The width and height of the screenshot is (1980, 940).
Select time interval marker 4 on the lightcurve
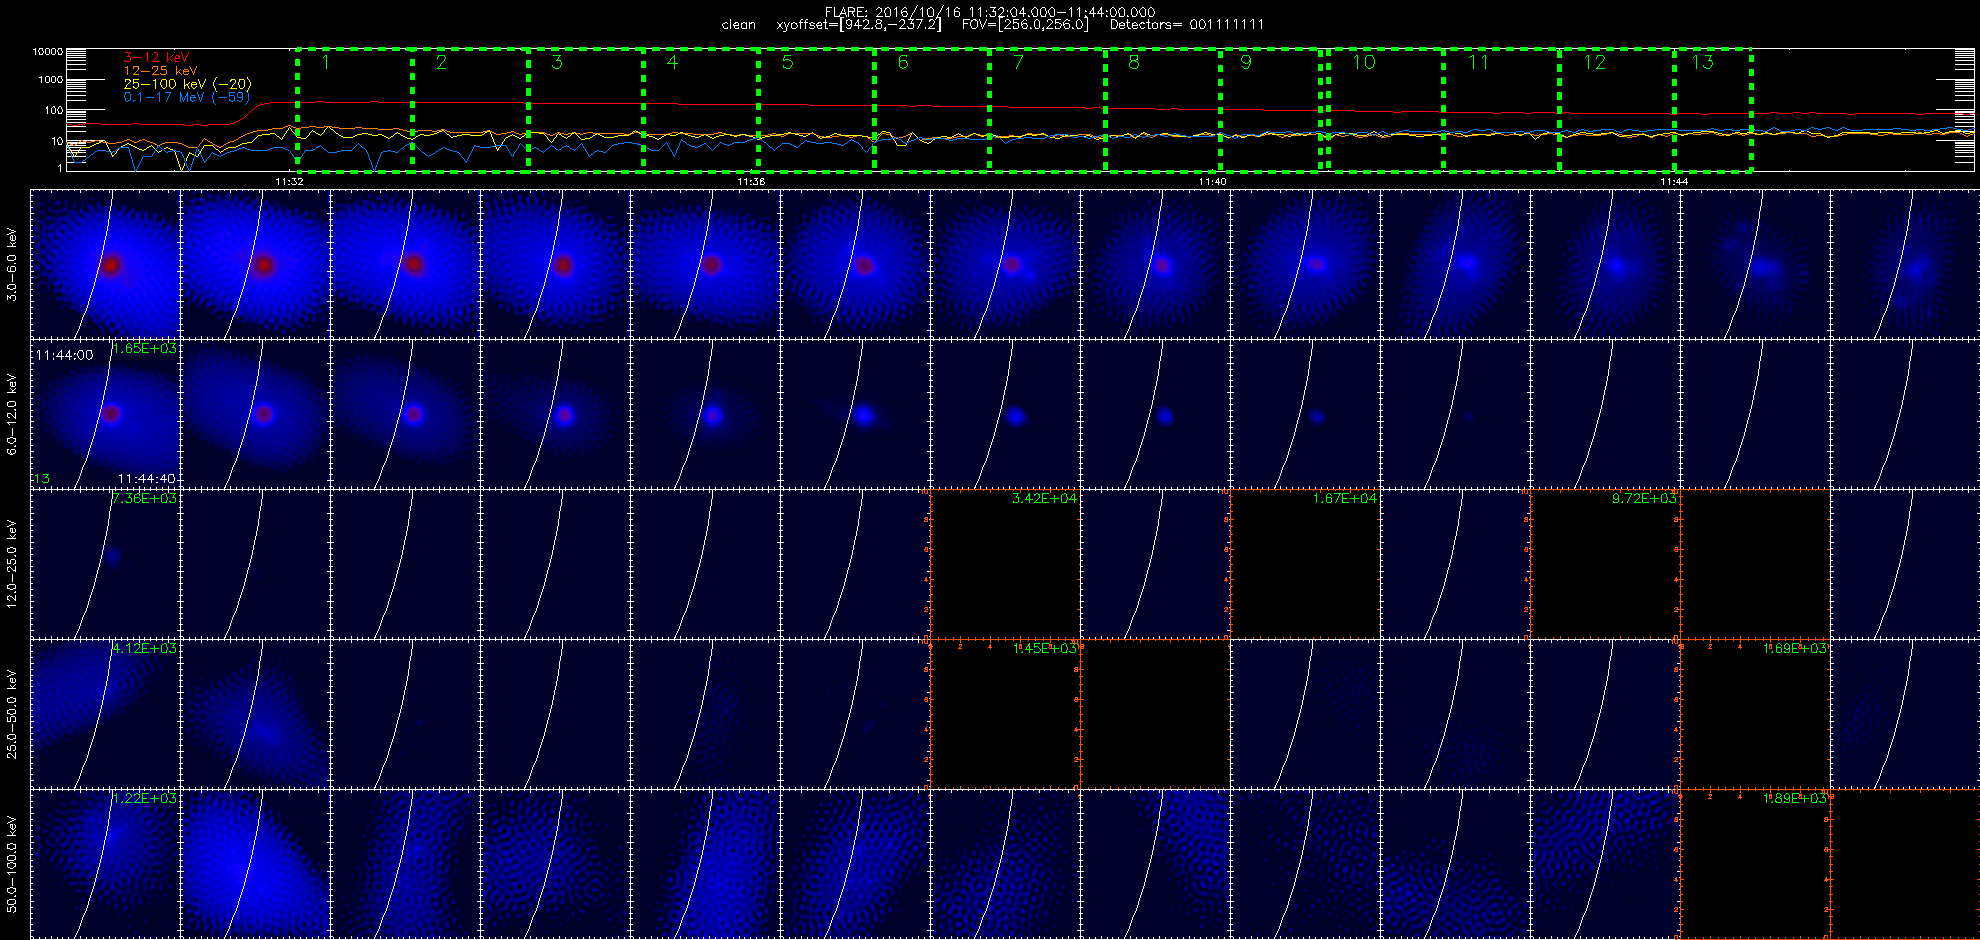(x=672, y=62)
